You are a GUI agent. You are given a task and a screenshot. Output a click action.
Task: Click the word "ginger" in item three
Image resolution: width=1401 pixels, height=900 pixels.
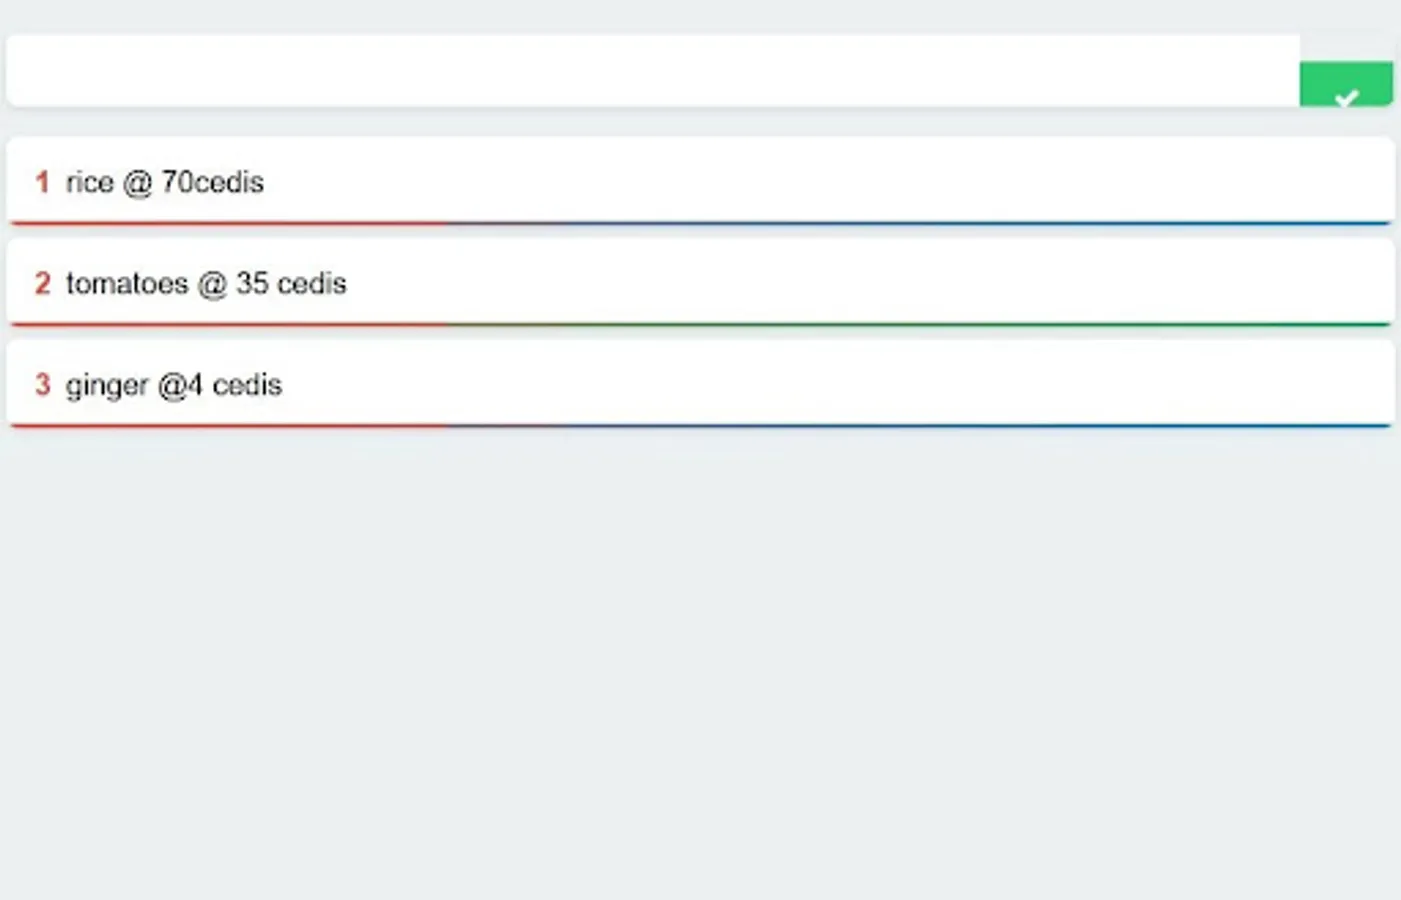(107, 386)
